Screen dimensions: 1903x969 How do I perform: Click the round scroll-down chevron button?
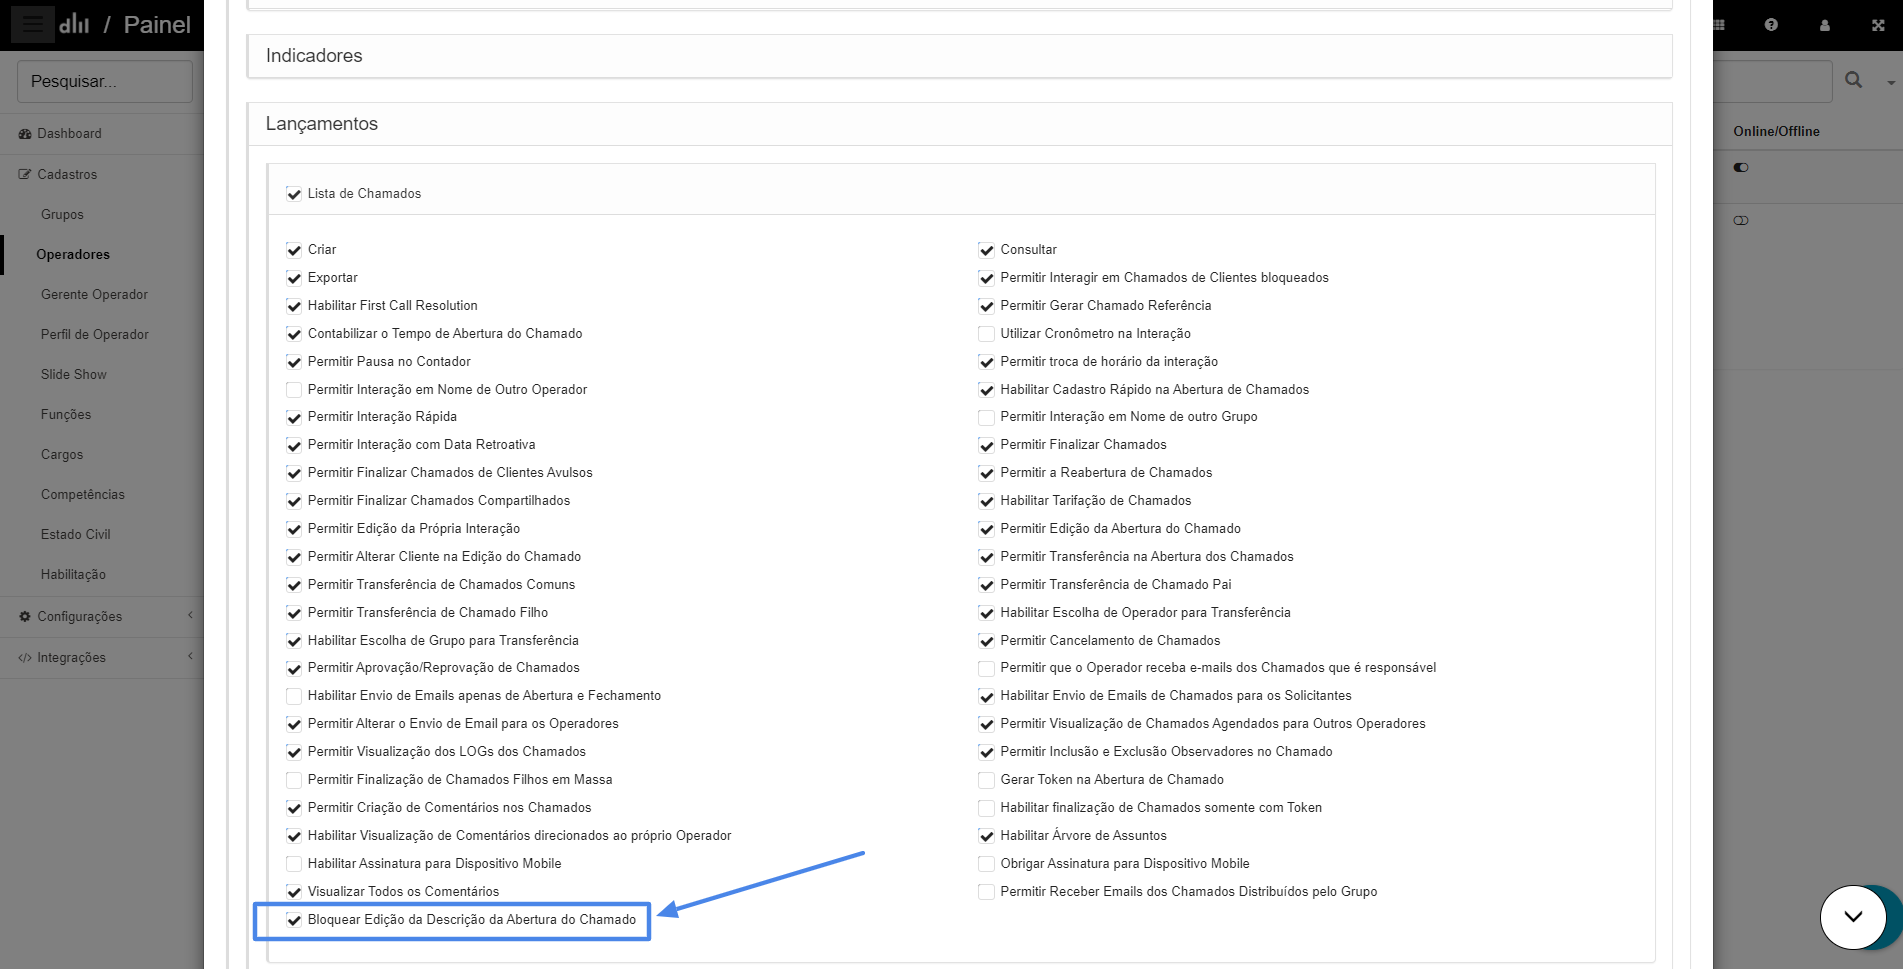click(1853, 917)
